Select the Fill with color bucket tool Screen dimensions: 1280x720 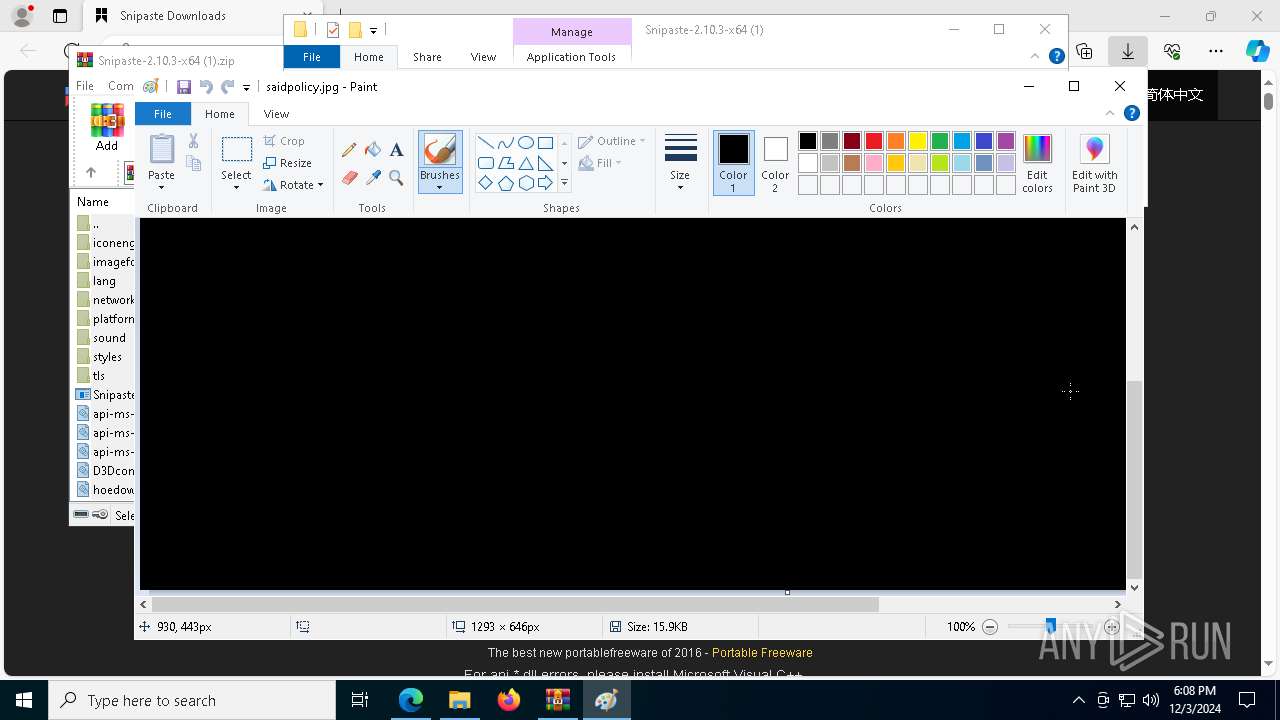(x=373, y=150)
